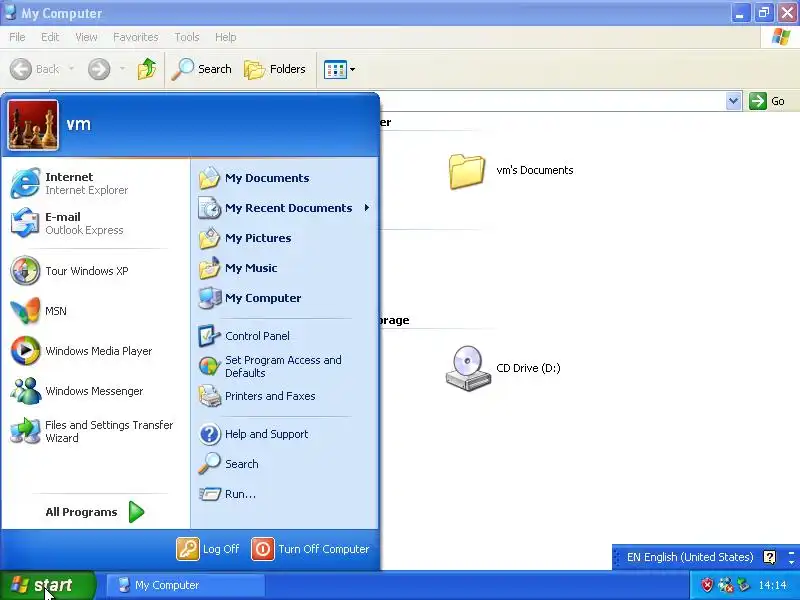Launch Outlook Express E-mail
Screen dimensions: 800x600
pos(95,223)
